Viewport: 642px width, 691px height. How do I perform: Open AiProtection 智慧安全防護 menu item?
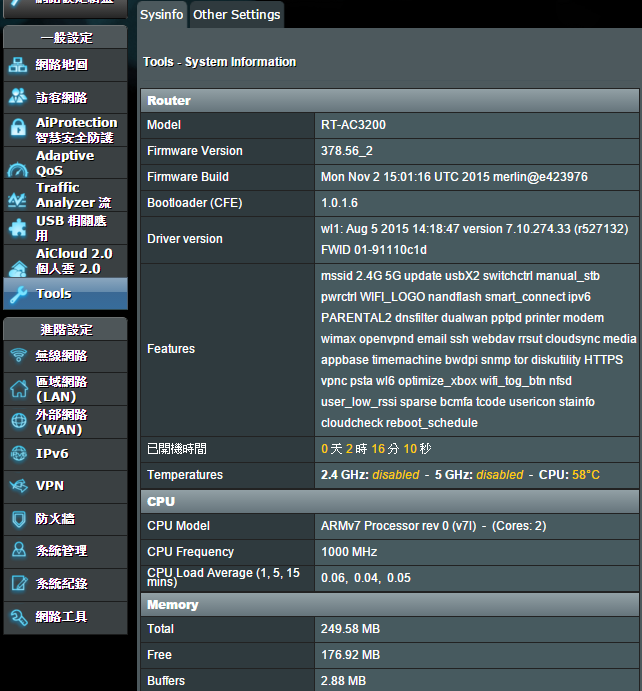66,130
